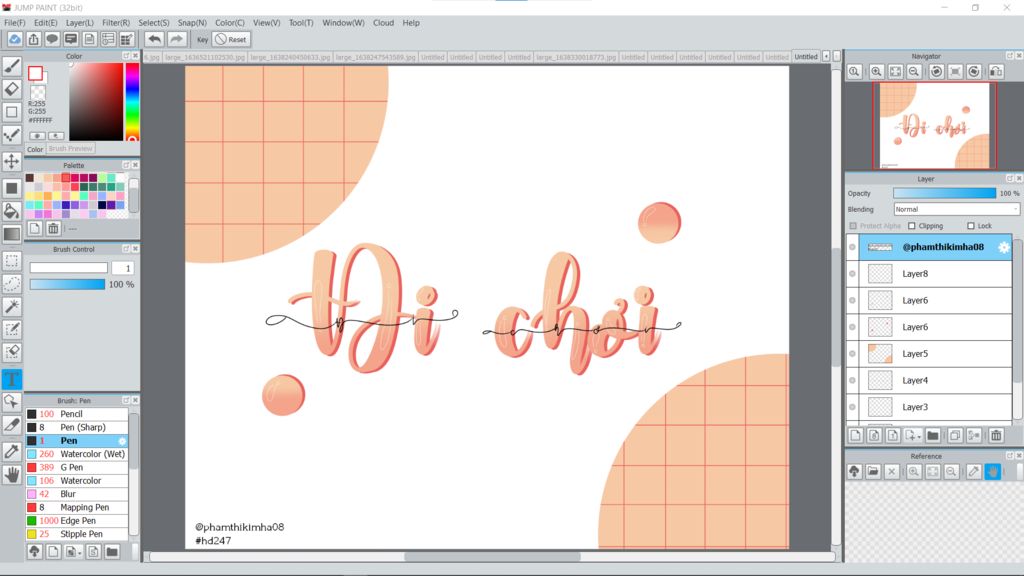Expand the add-layer dropdown in Layer panel
The height and width of the screenshot is (576, 1024).
point(913,436)
